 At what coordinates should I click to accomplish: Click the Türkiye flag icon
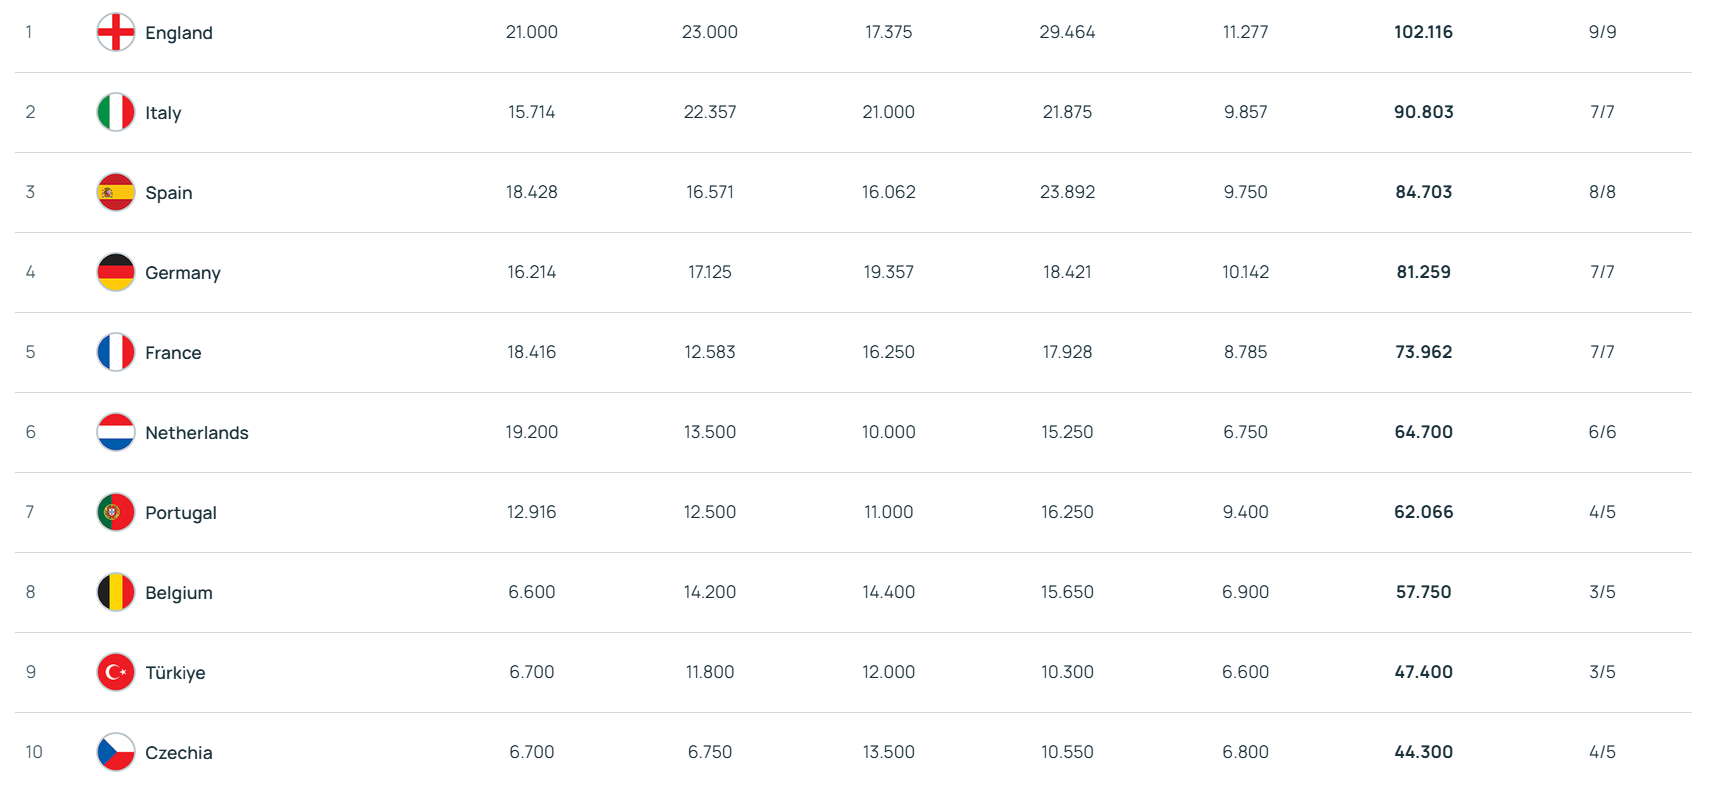[116, 672]
